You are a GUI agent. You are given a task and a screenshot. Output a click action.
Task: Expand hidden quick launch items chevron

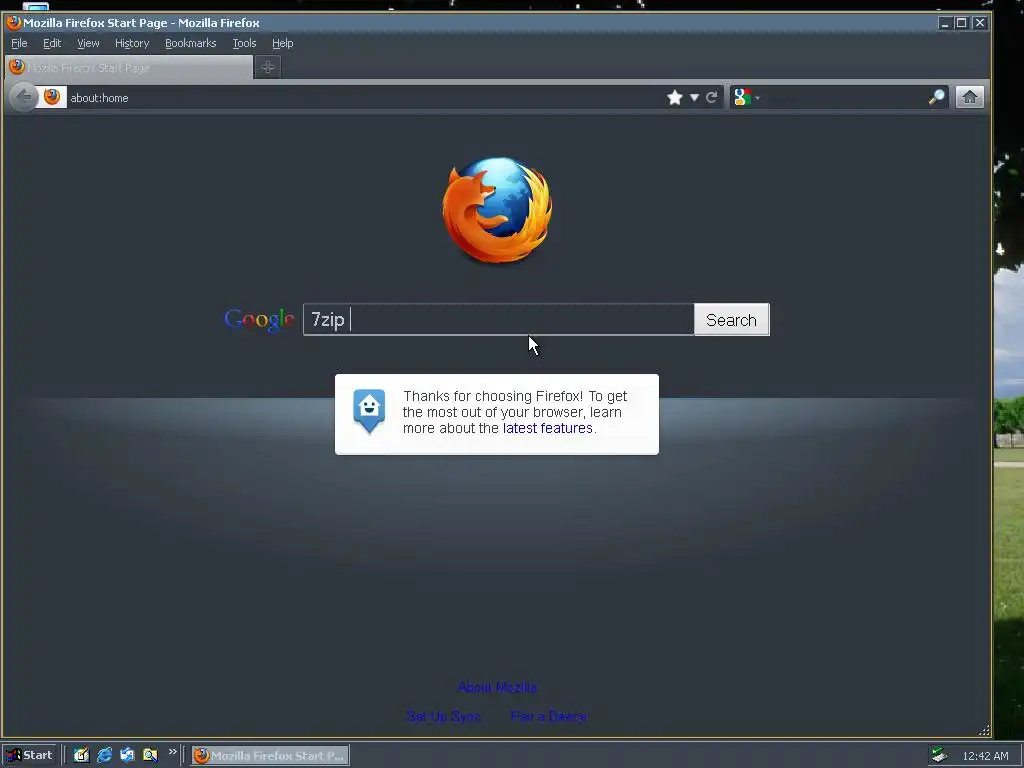coord(172,752)
